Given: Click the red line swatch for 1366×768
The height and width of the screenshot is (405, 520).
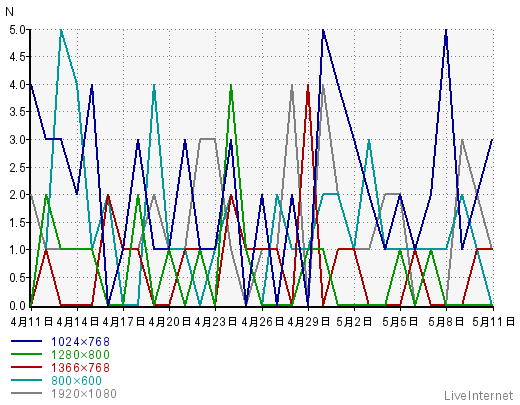Looking at the screenshot, I should tap(27, 367).
